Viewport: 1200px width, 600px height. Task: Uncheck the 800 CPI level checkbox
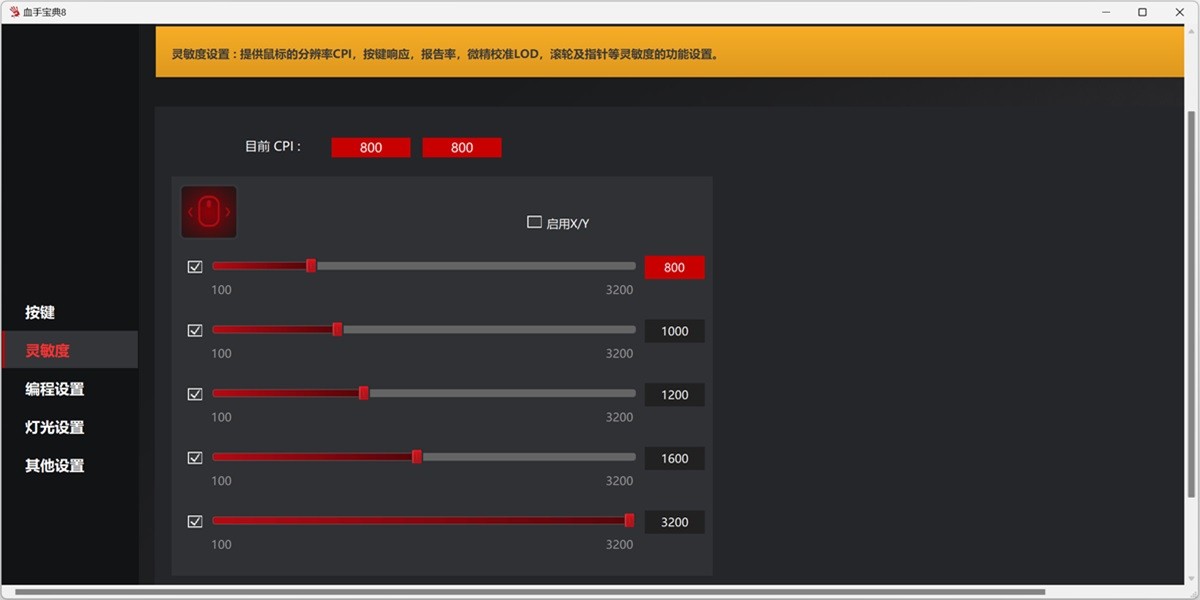195,267
